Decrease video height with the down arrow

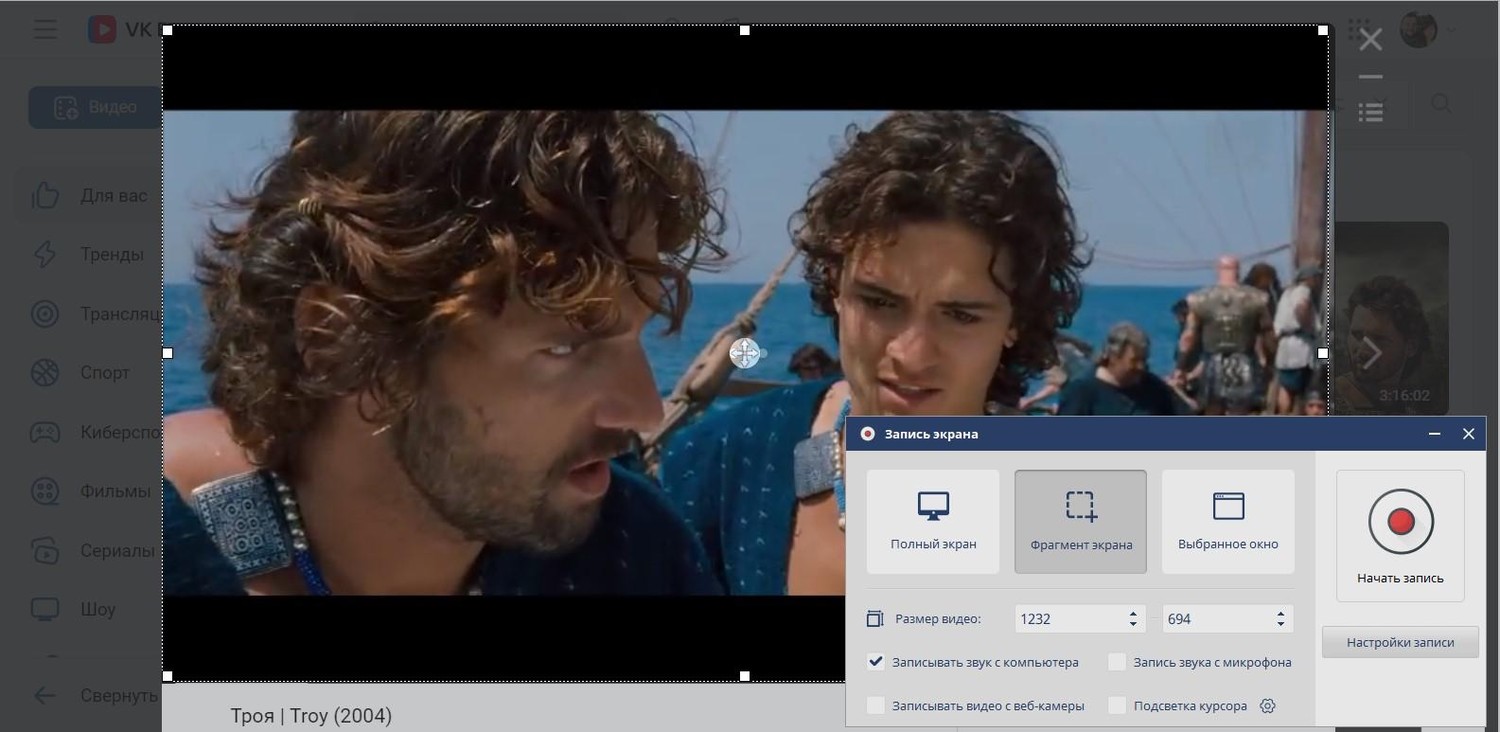pyautogui.click(x=1281, y=625)
